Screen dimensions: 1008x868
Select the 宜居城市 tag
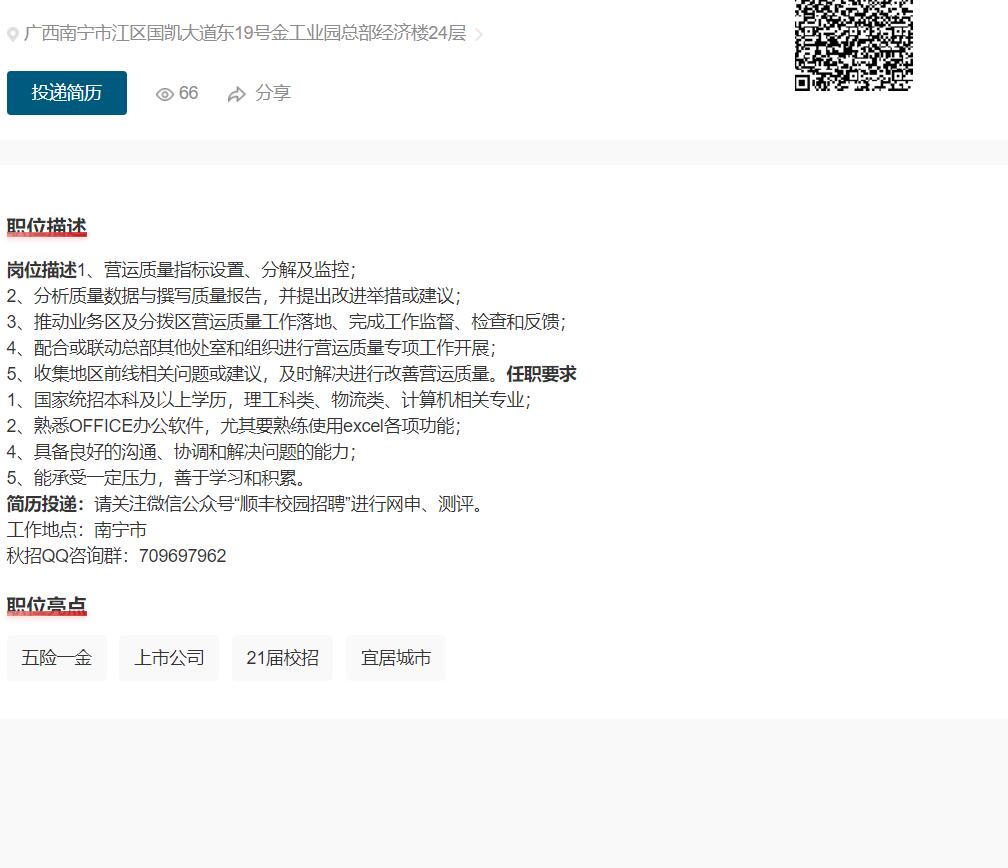(396, 658)
